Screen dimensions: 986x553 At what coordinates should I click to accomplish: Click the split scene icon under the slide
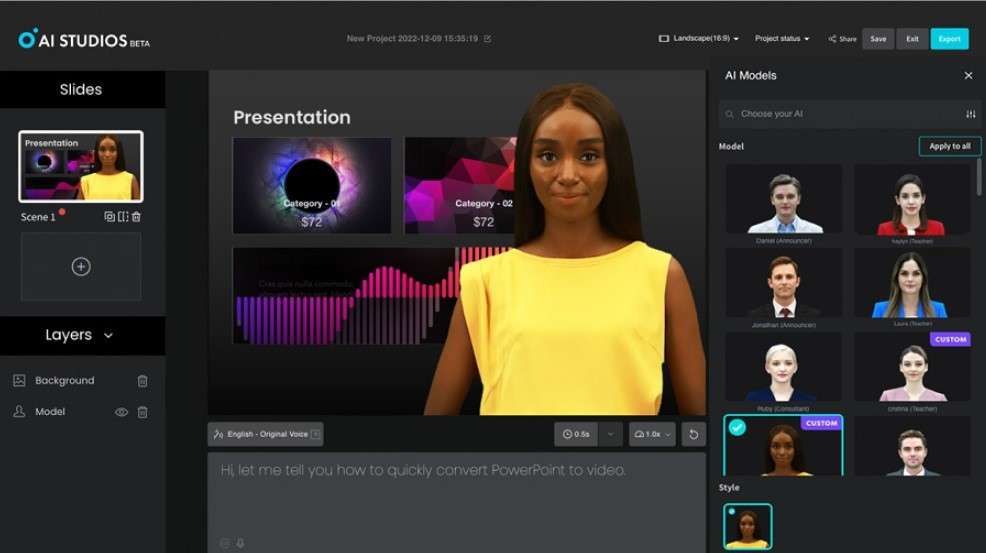click(123, 216)
